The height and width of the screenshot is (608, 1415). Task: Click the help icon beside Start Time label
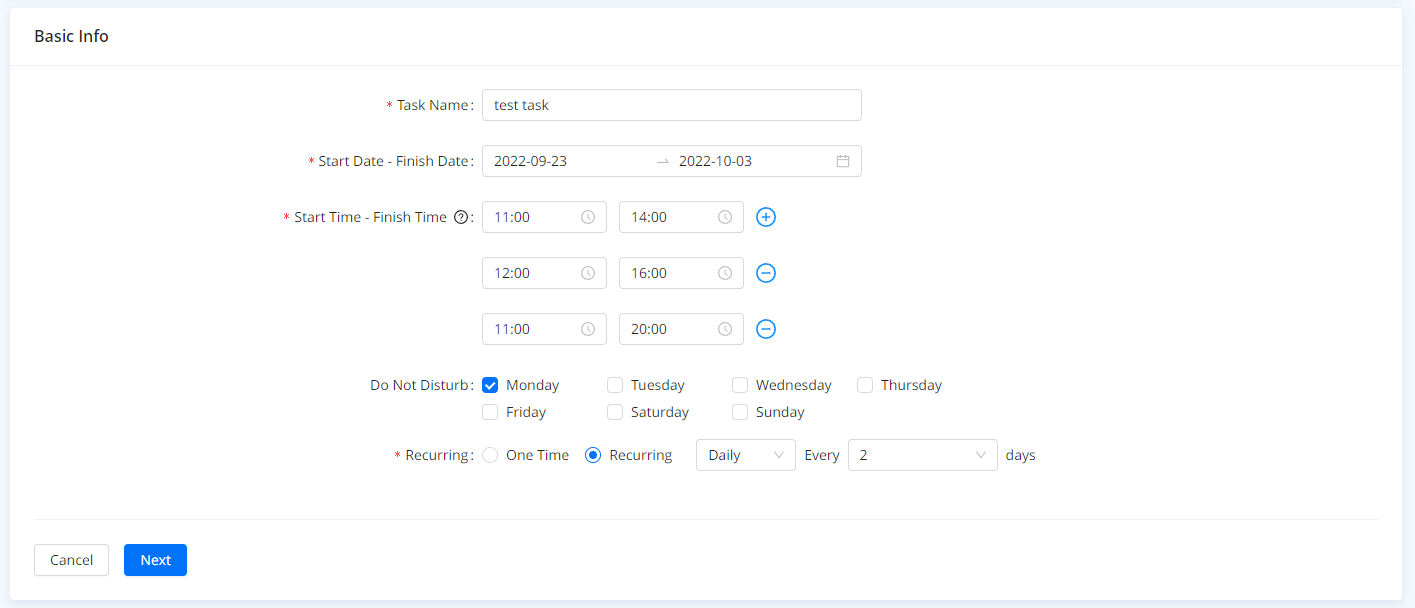pyautogui.click(x=461, y=217)
